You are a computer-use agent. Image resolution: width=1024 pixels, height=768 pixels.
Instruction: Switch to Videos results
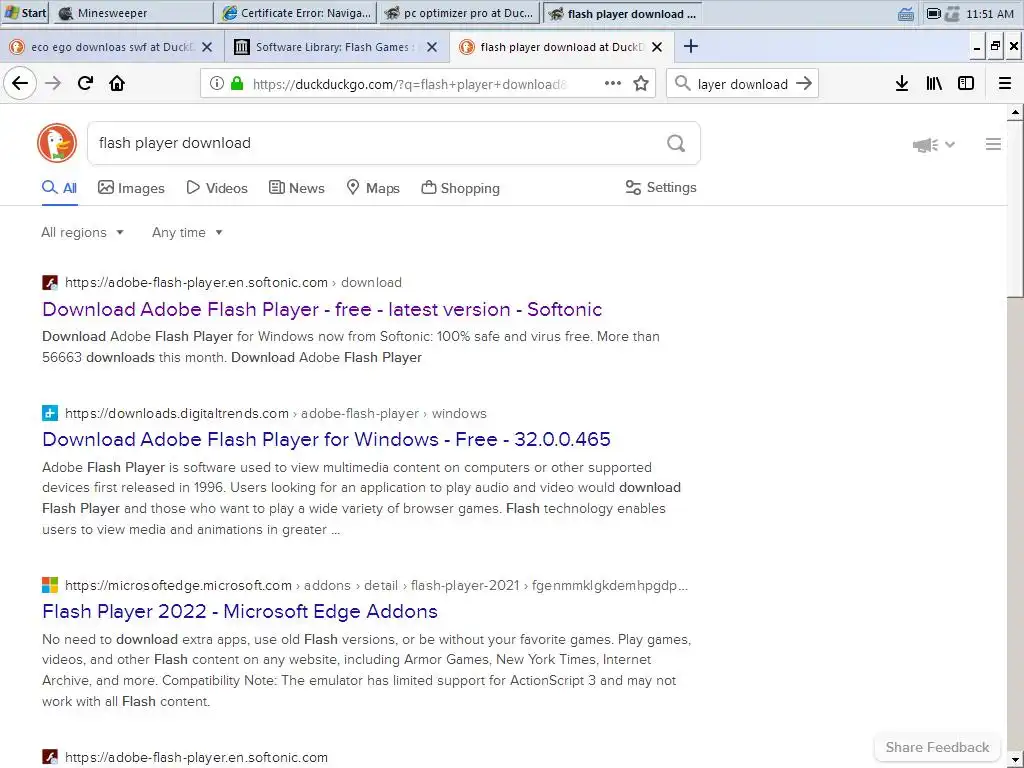coord(217,188)
